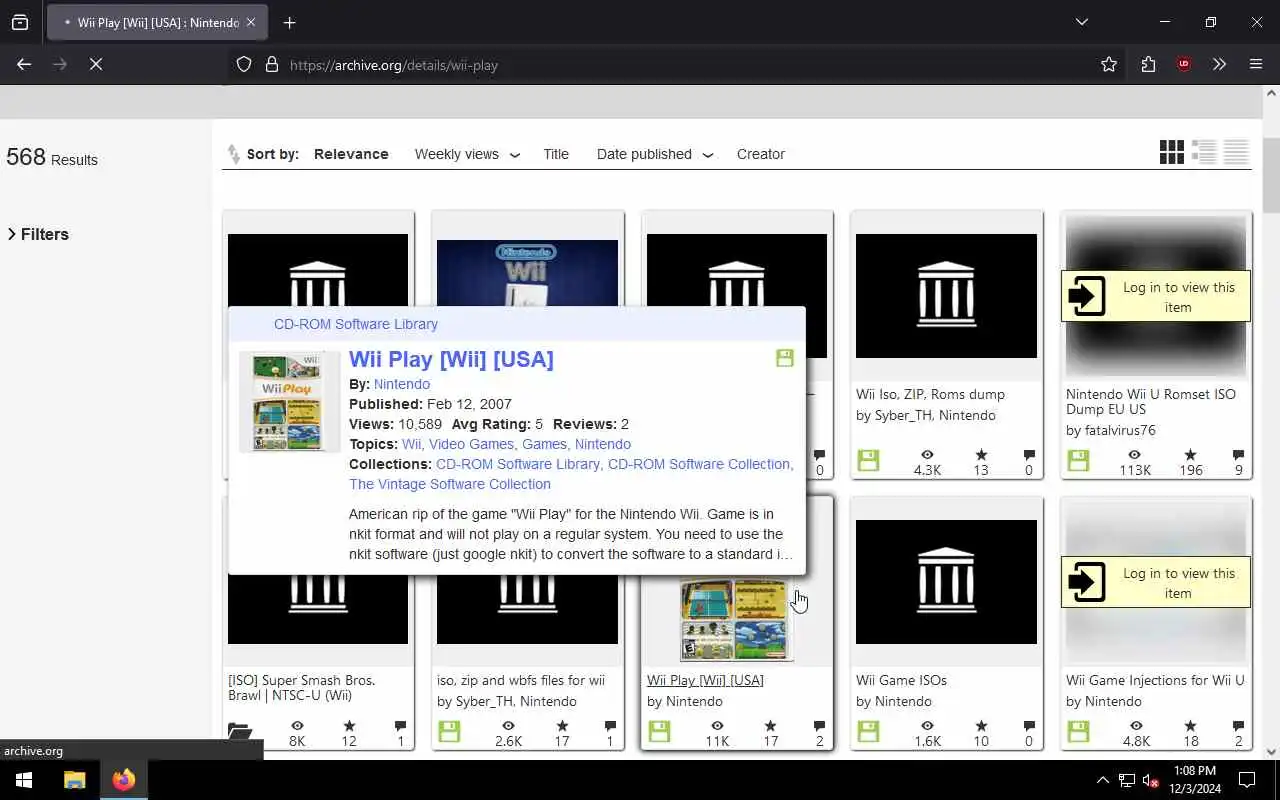Close the Wii Play tab
1280x800 pixels.
[x=251, y=22]
